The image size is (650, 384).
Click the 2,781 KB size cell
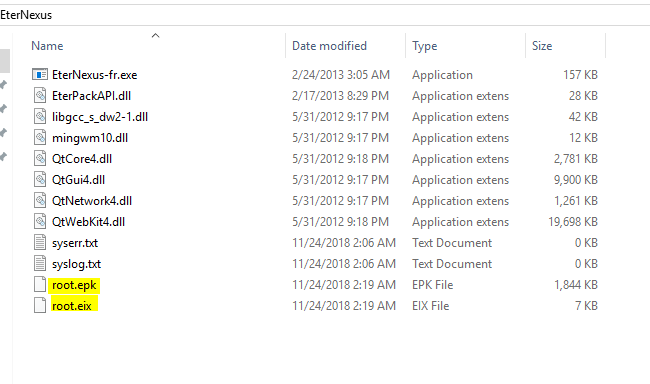(x=576, y=159)
